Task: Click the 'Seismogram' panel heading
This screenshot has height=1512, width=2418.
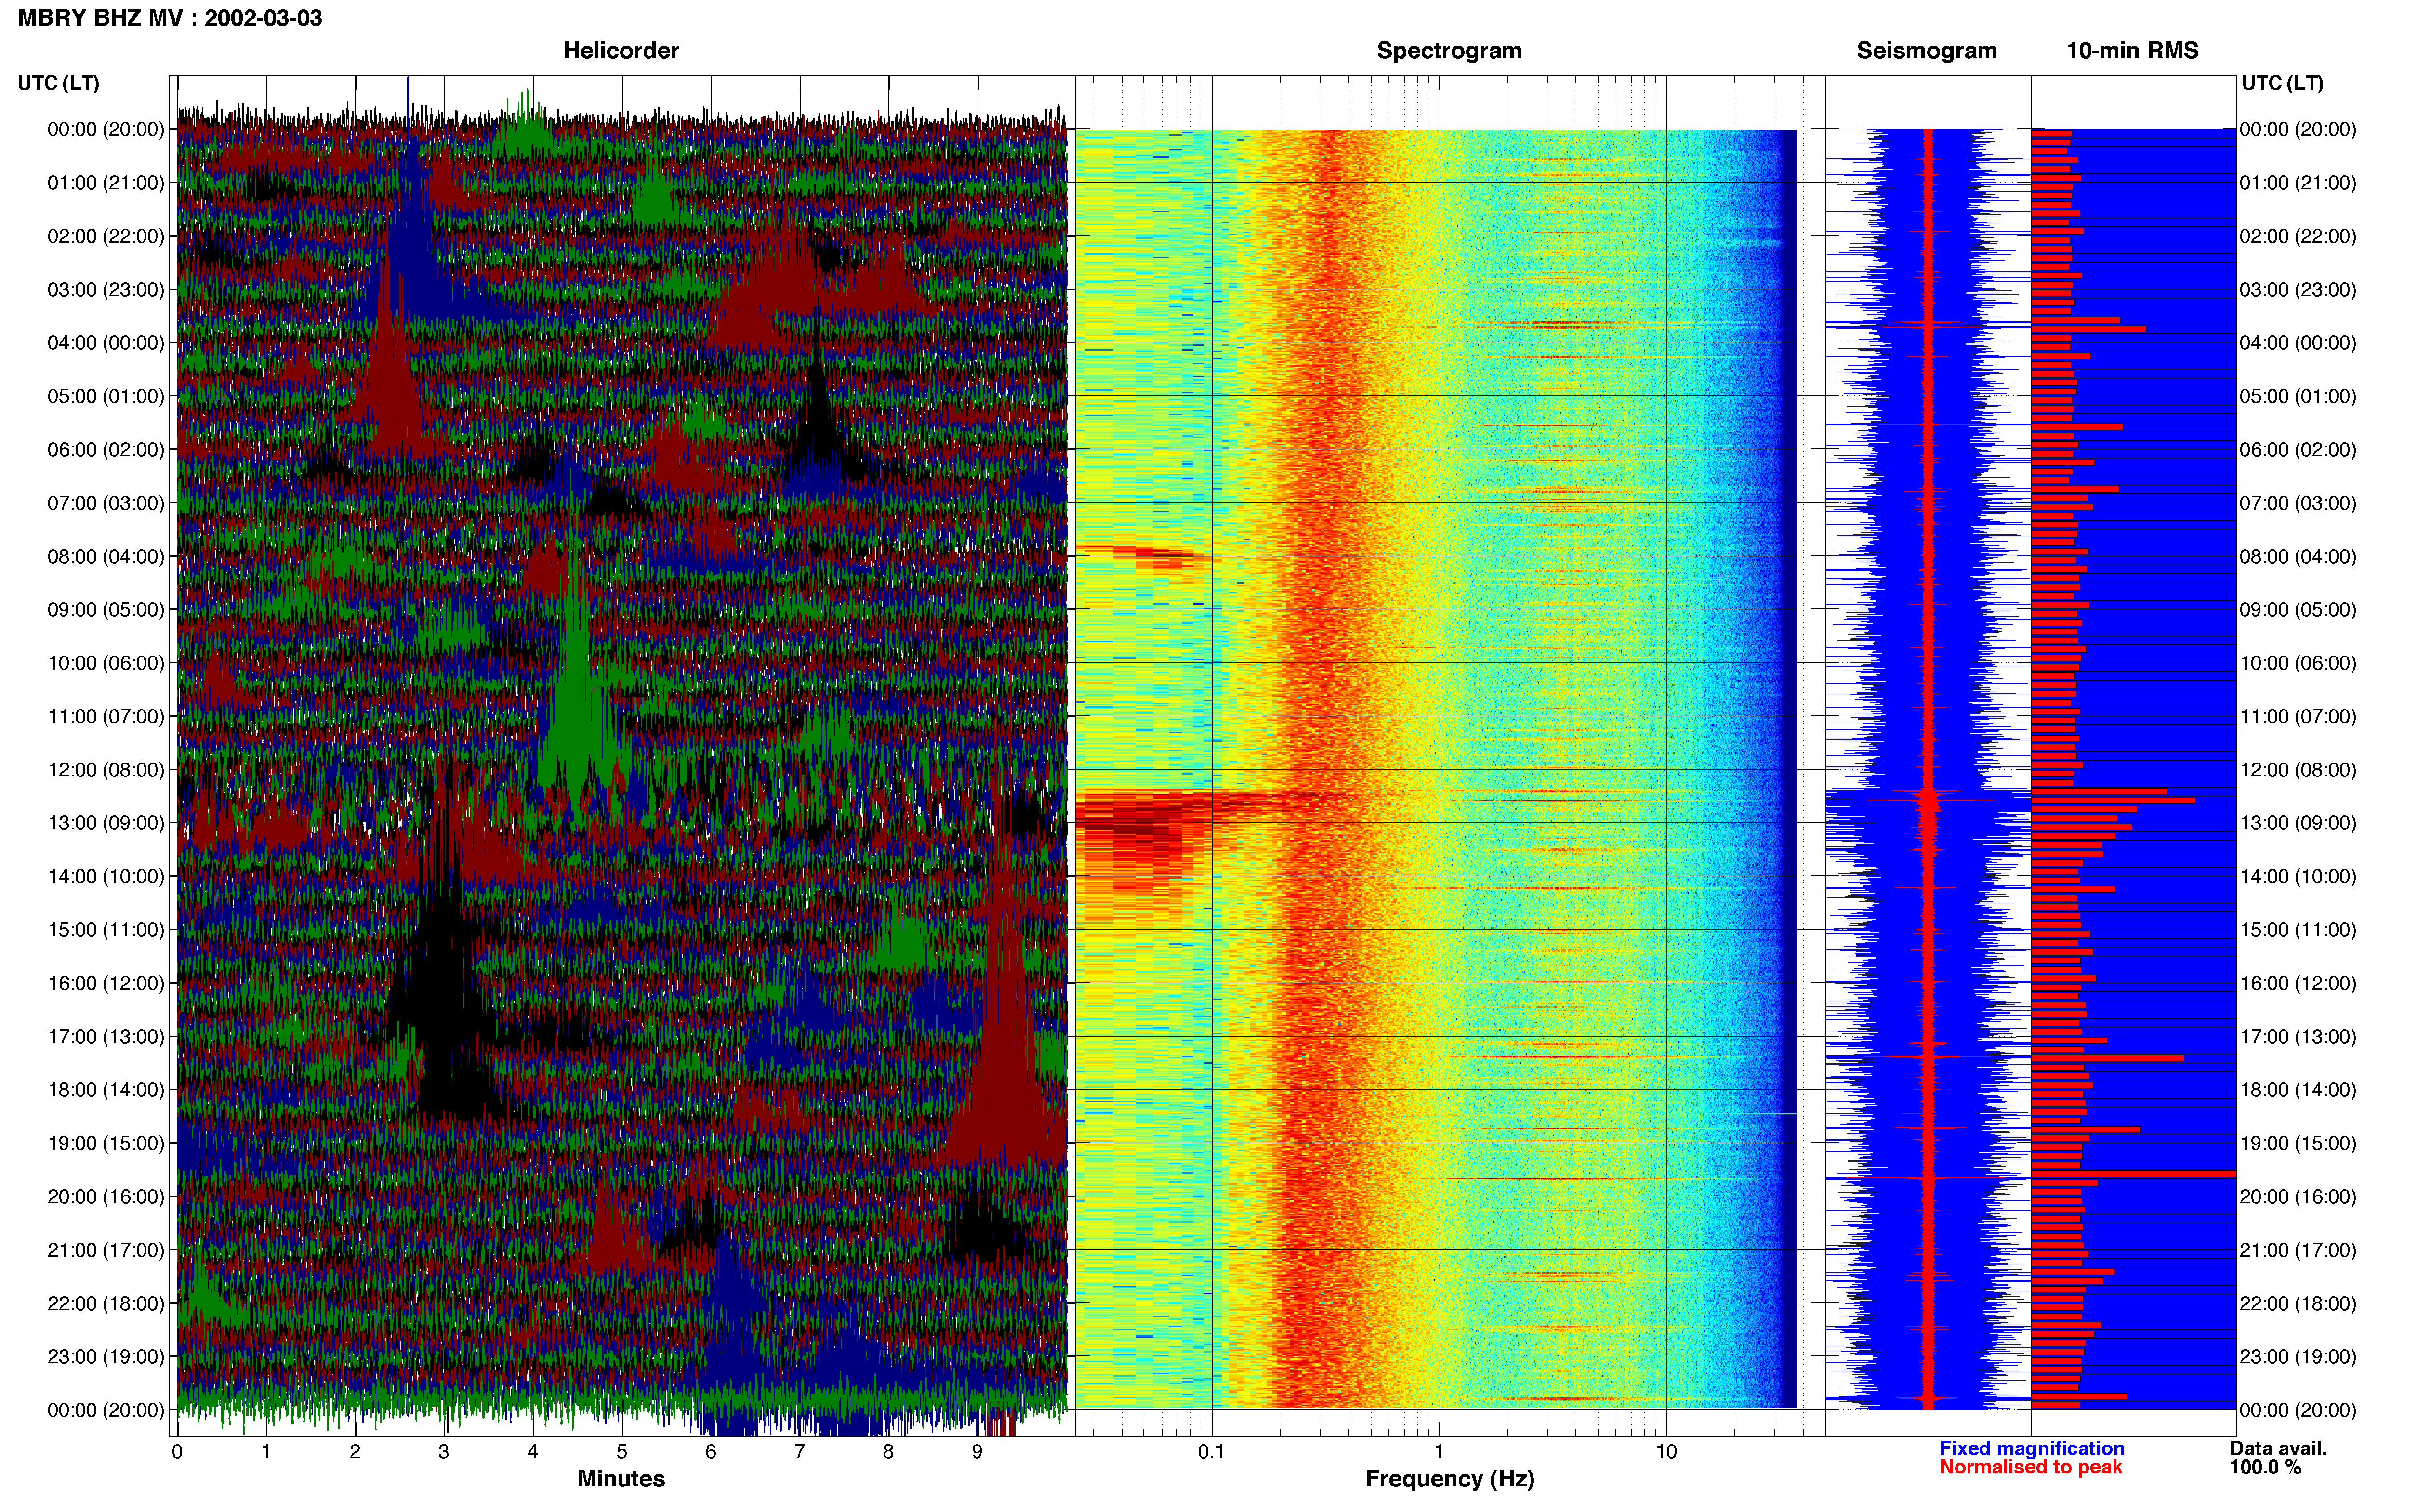Action: pos(1926,51)
